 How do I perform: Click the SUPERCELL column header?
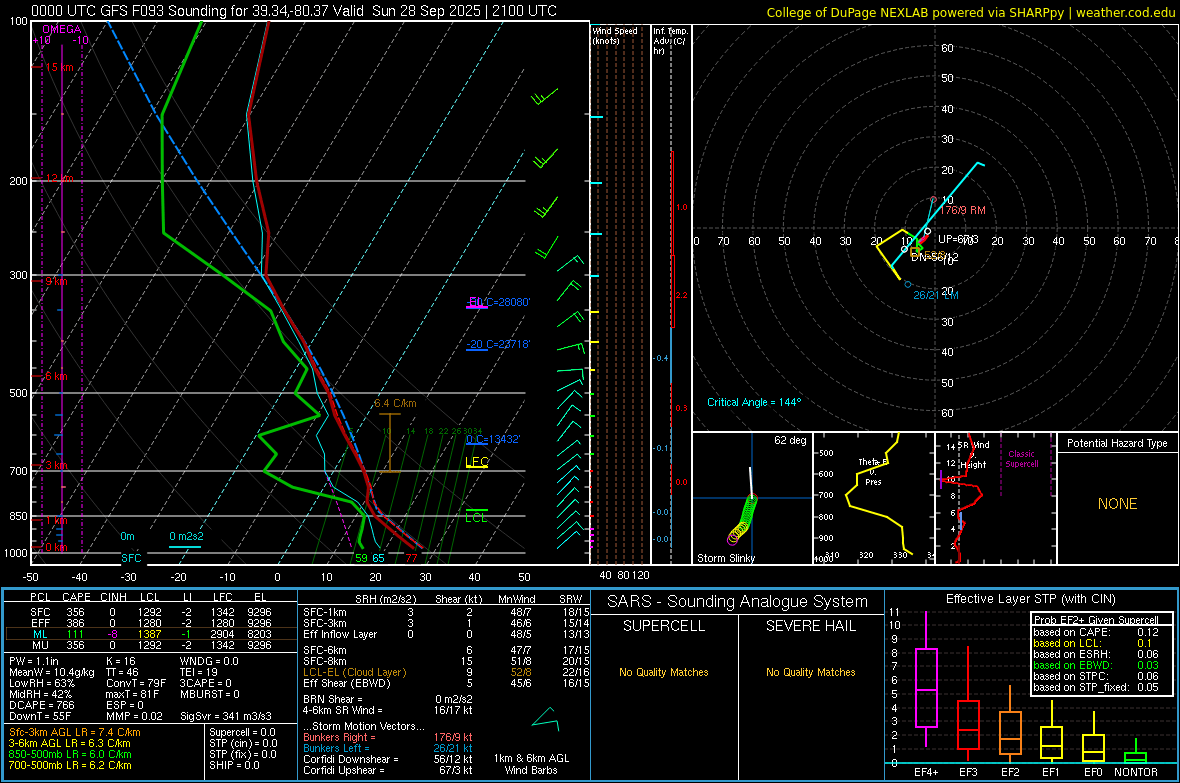click(664, 626)
